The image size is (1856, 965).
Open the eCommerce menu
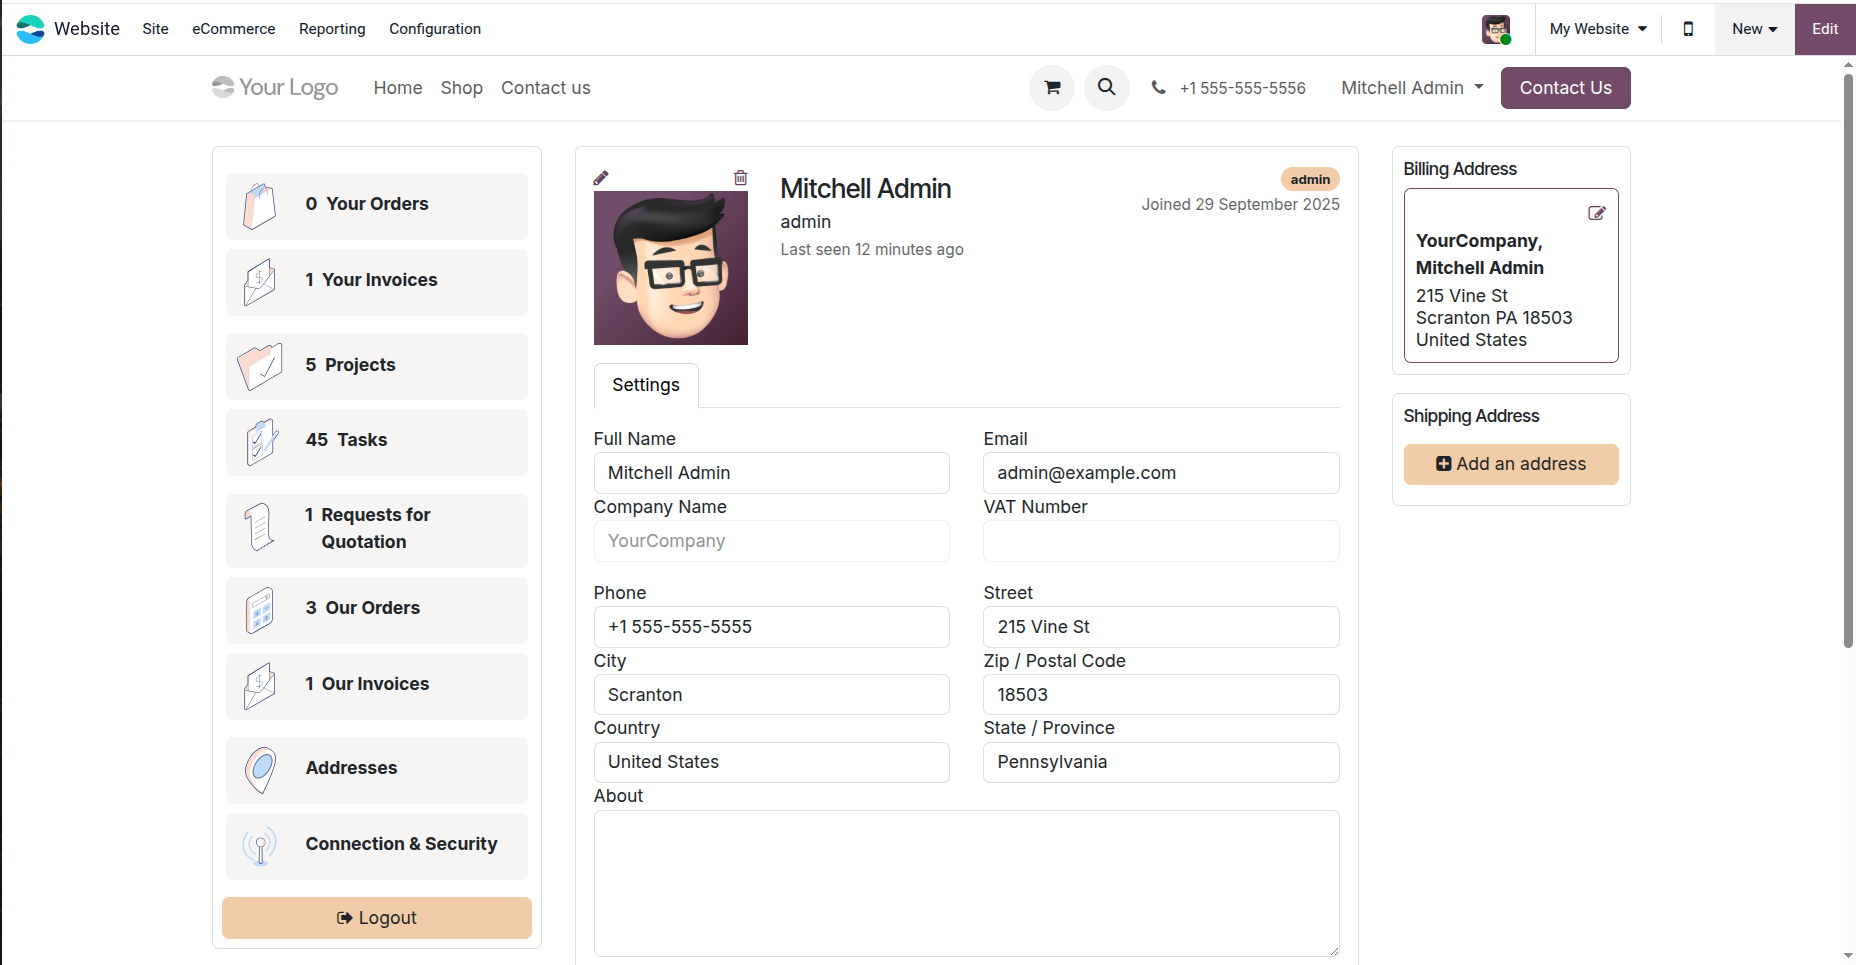tap(234, 29)
